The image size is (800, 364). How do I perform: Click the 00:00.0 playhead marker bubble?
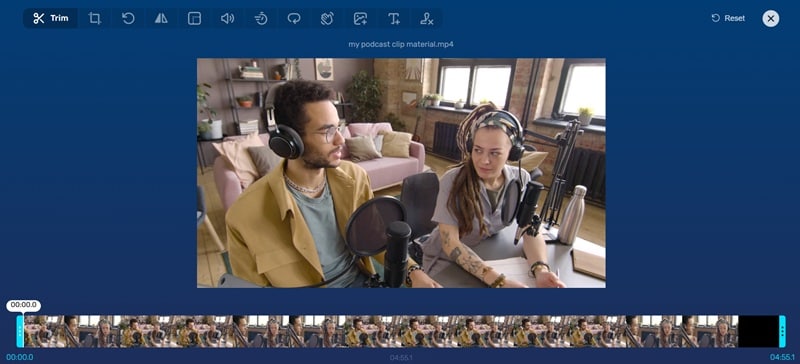point(23,305)
